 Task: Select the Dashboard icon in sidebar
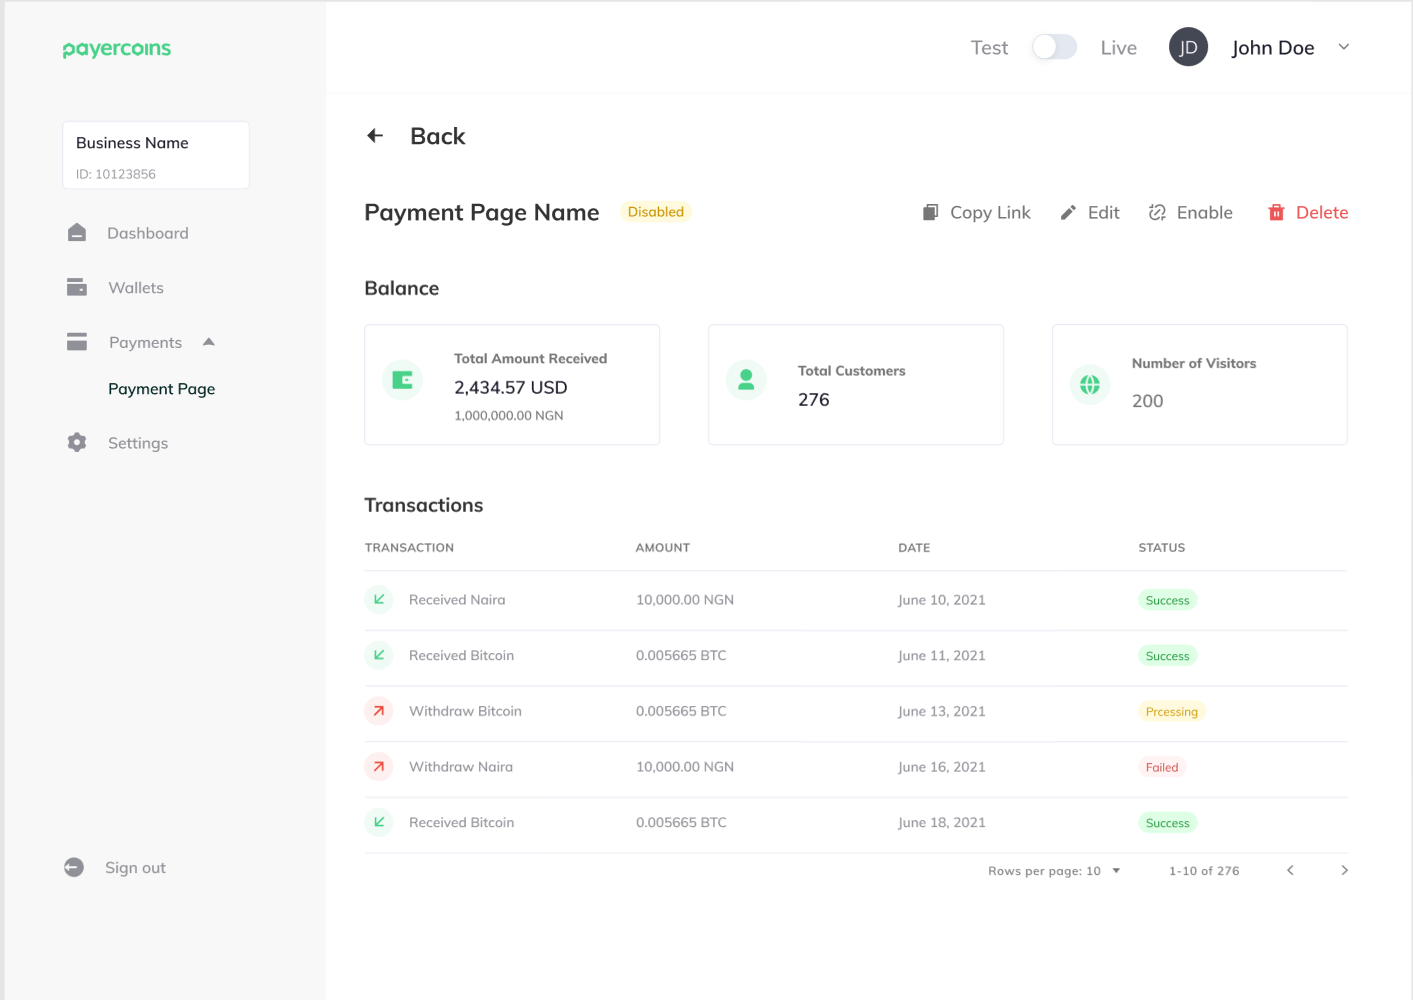tap(77, 232)
